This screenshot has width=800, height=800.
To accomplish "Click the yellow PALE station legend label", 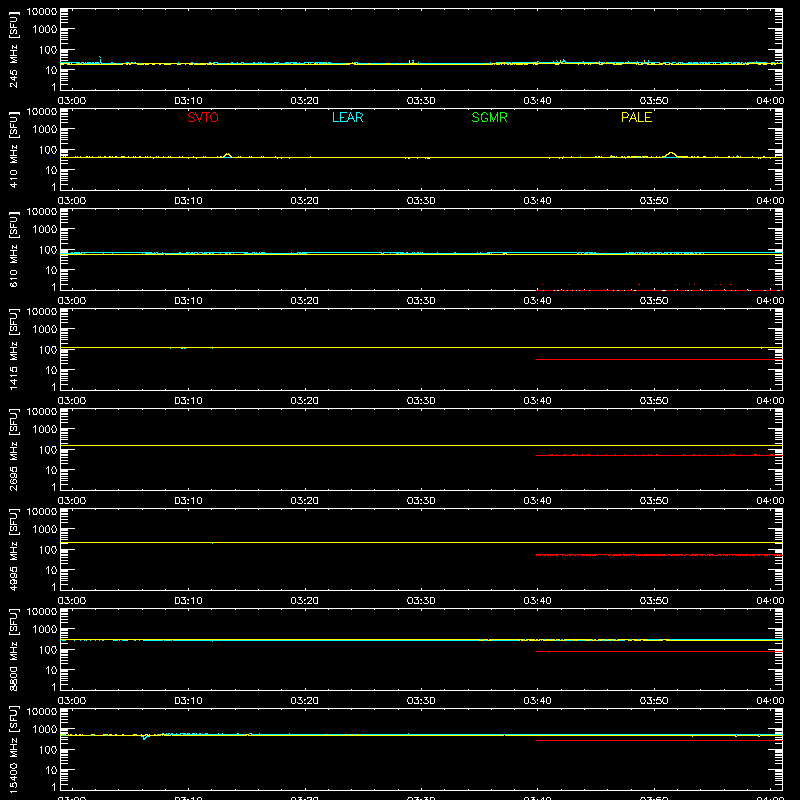I will 636,117.
